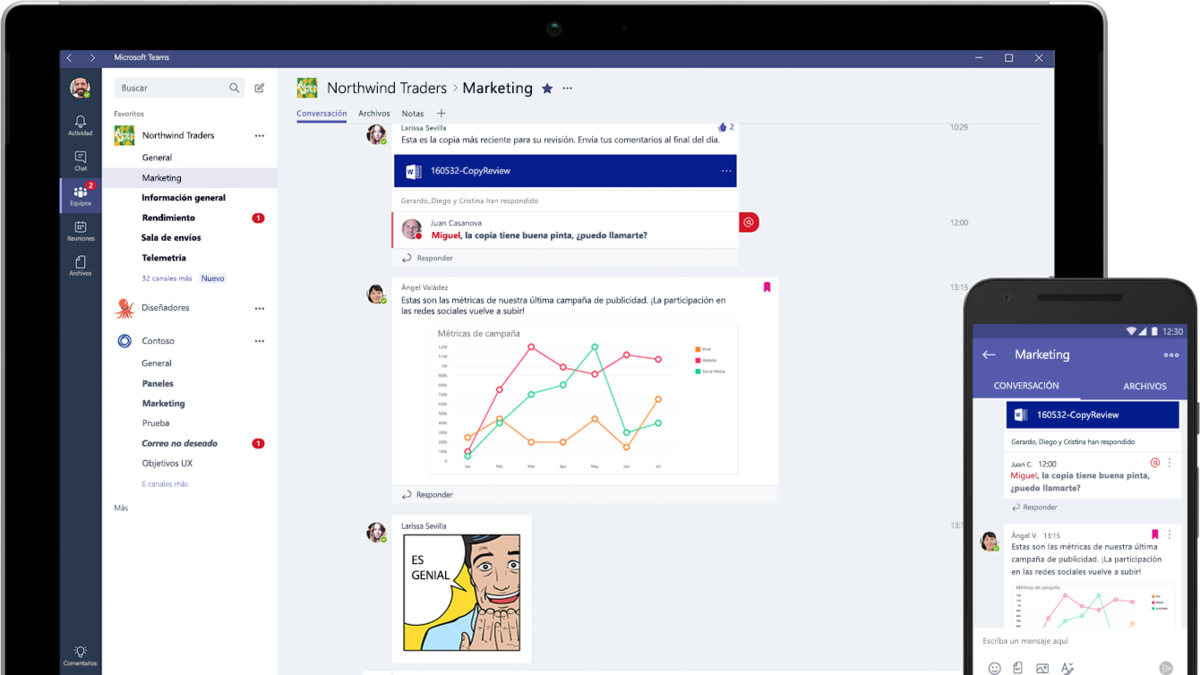This screenshot has height=675, width=1200.
Task: Switch to the Archivos tab
Action: [374, 114]
